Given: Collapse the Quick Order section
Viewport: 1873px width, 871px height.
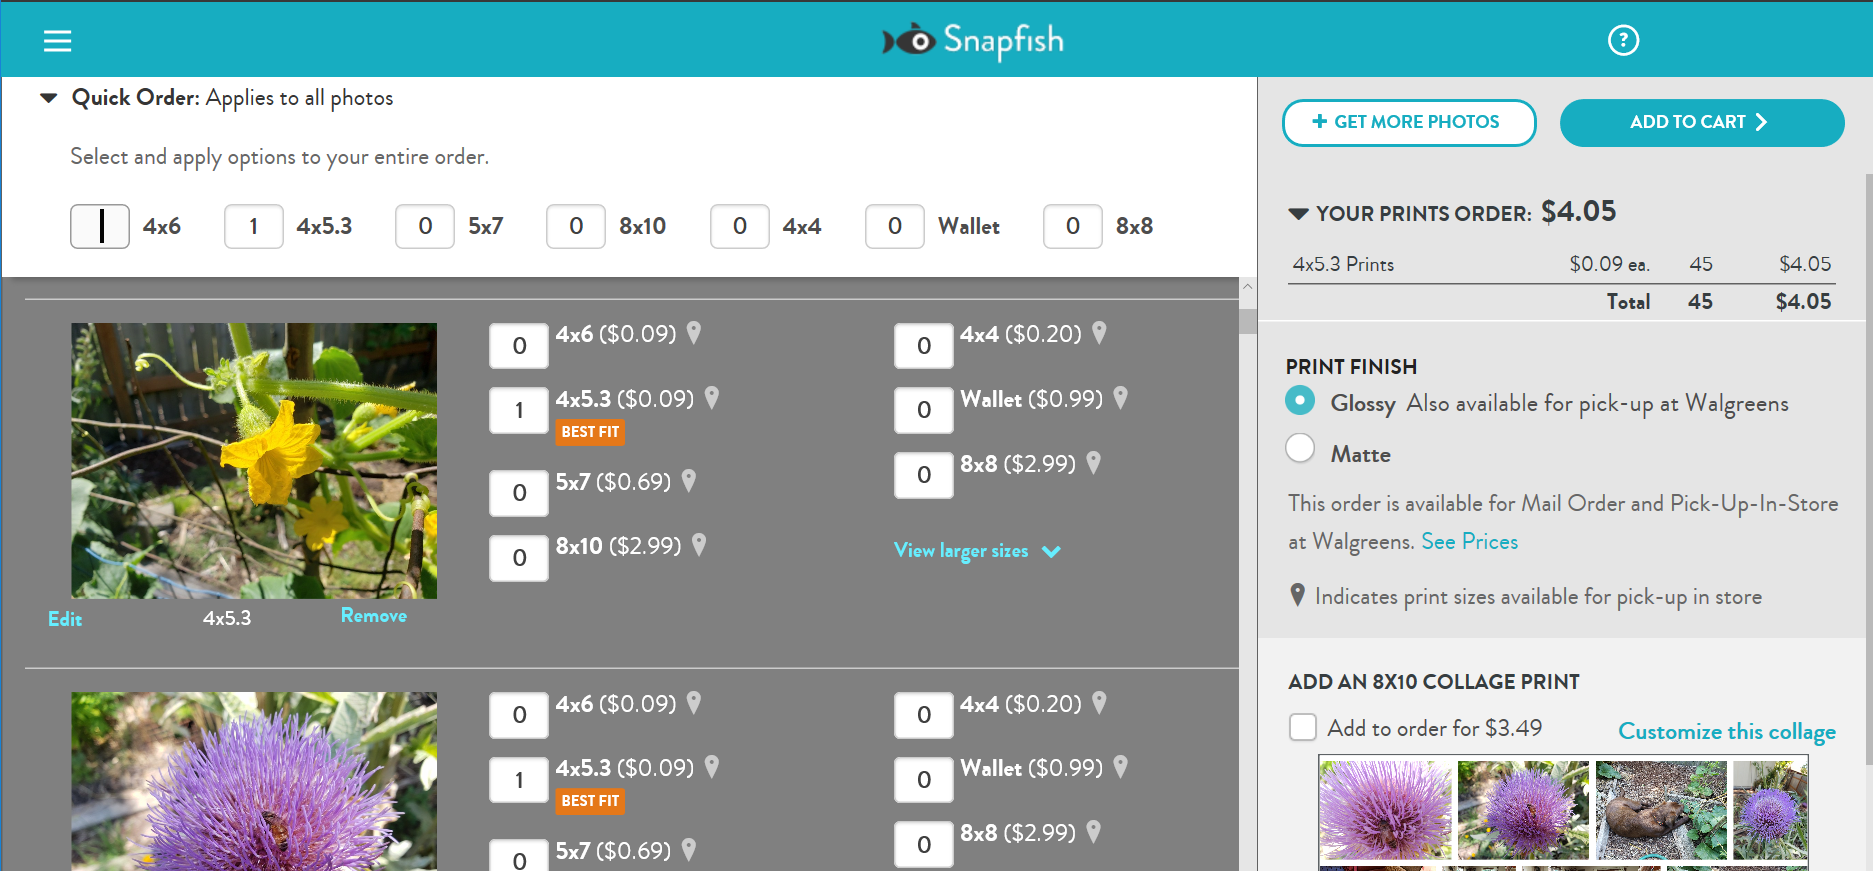Looking at the screenshot, I should coord(48,98).
